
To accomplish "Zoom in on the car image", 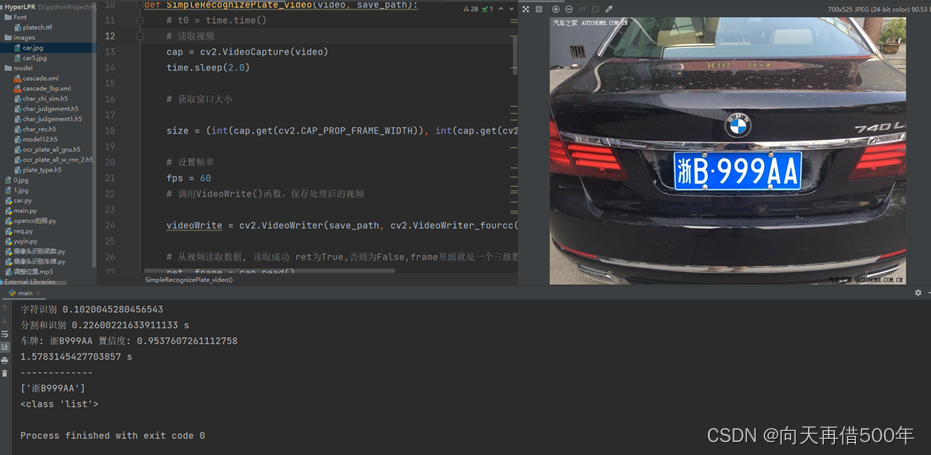I will click(556, 10).
